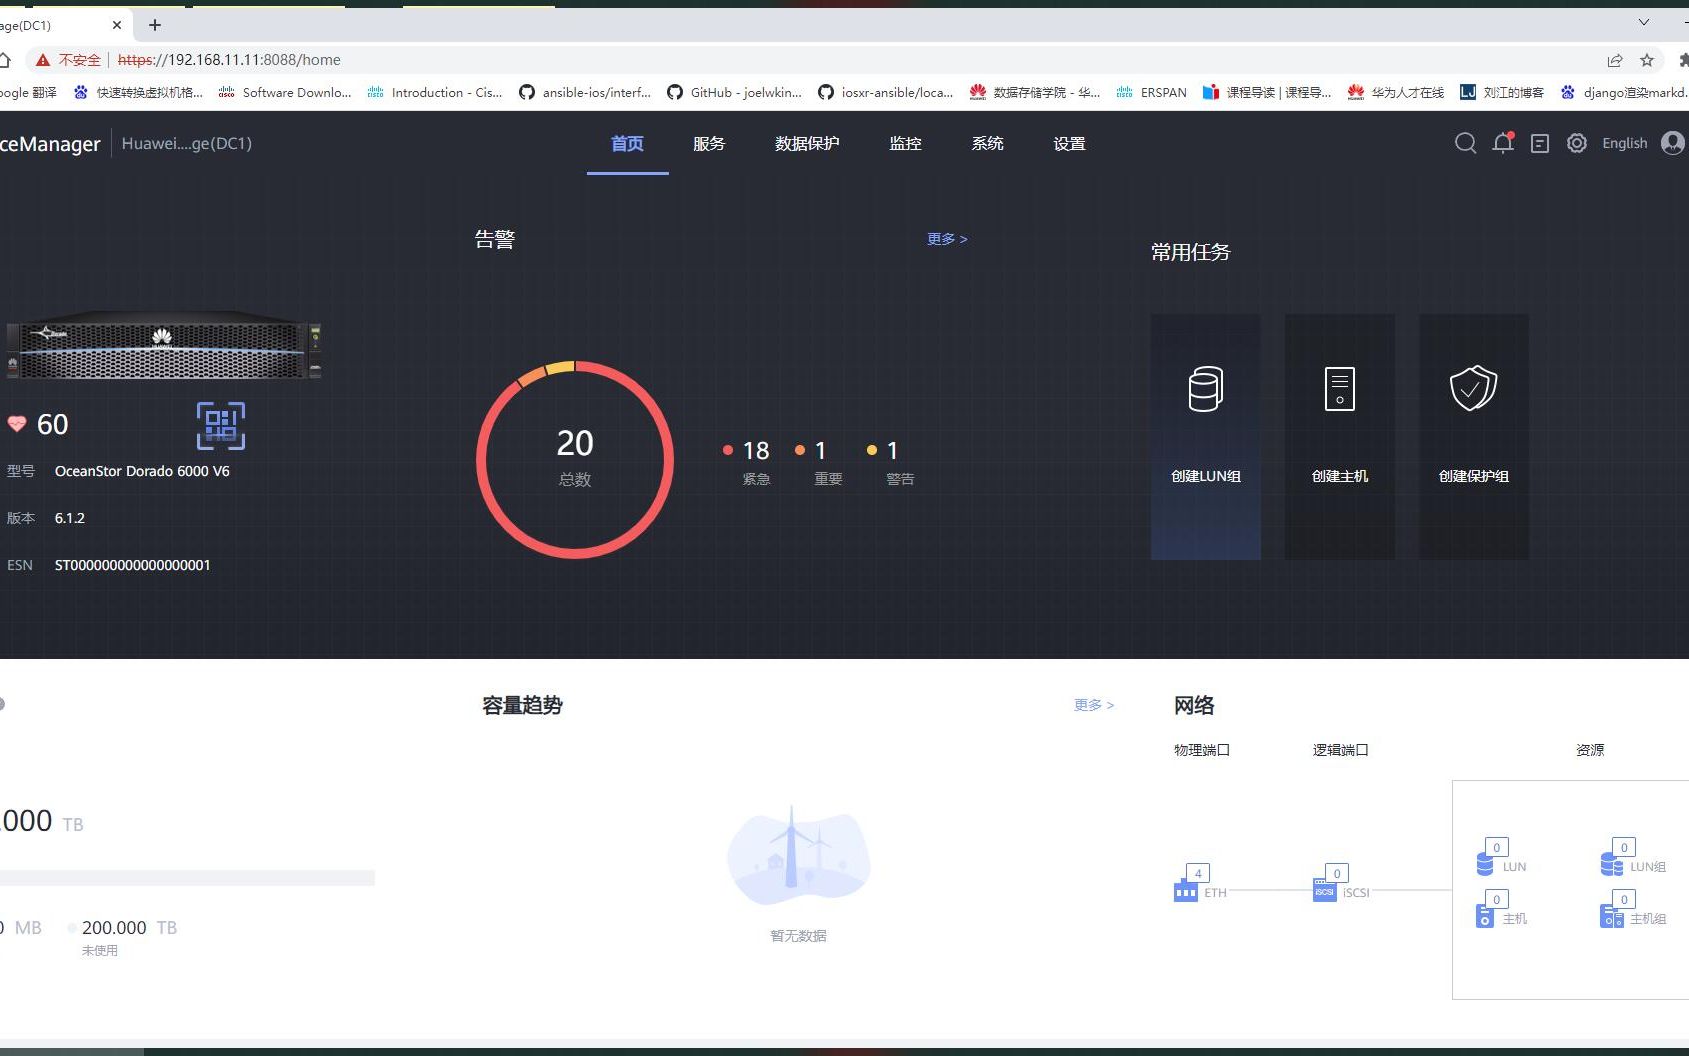The width and height of the screenshot is (1689, 1056).
Task: Click the ESN serial number value
Action: [x=132, y=565]
